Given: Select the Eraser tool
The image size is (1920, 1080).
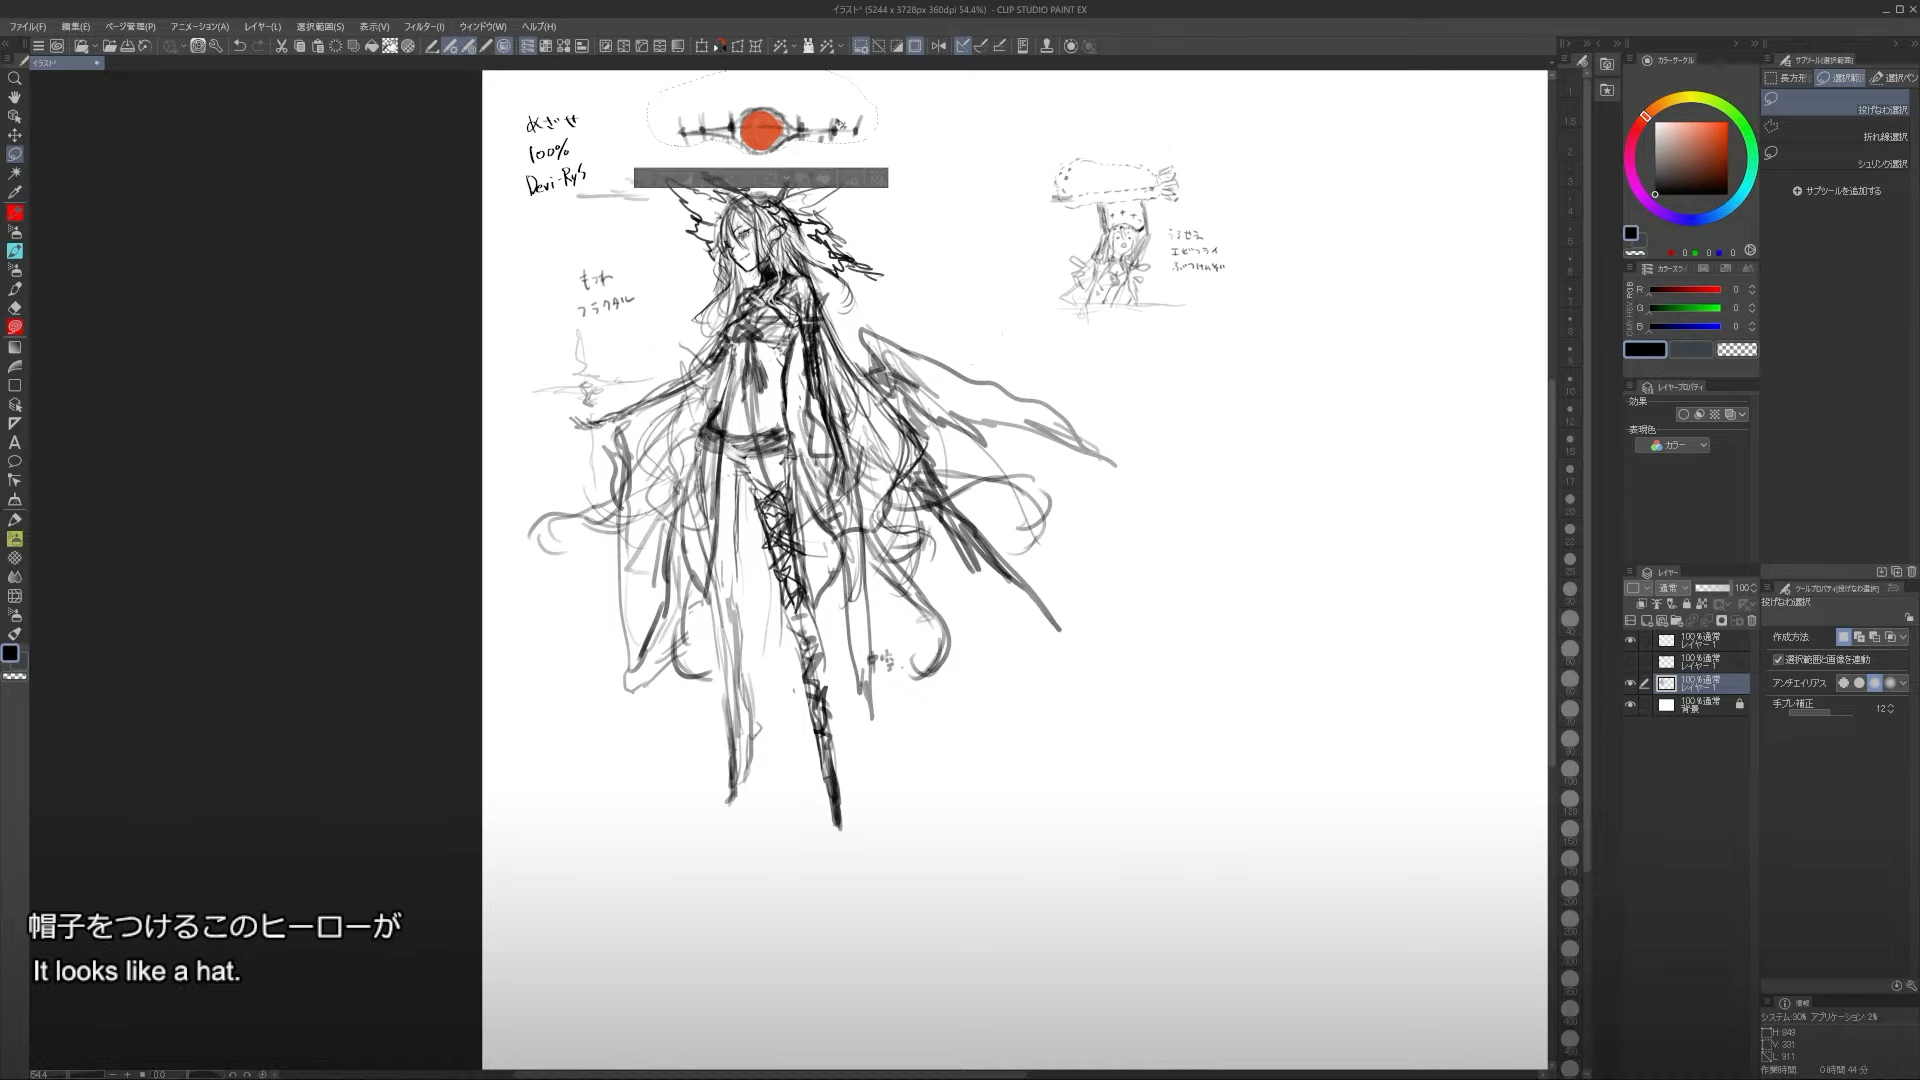Looking at the screenshot, I should click(14, 308).
